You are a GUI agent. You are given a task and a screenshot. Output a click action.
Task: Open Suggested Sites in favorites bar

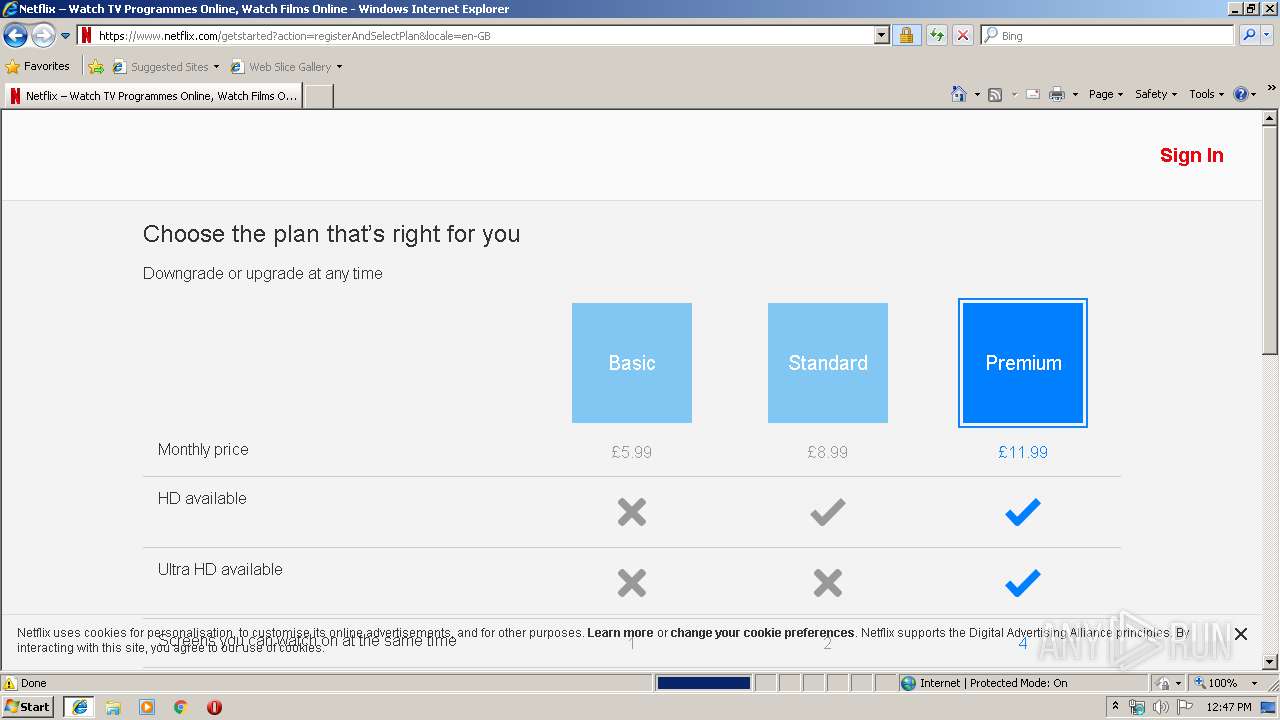[166, 67]
